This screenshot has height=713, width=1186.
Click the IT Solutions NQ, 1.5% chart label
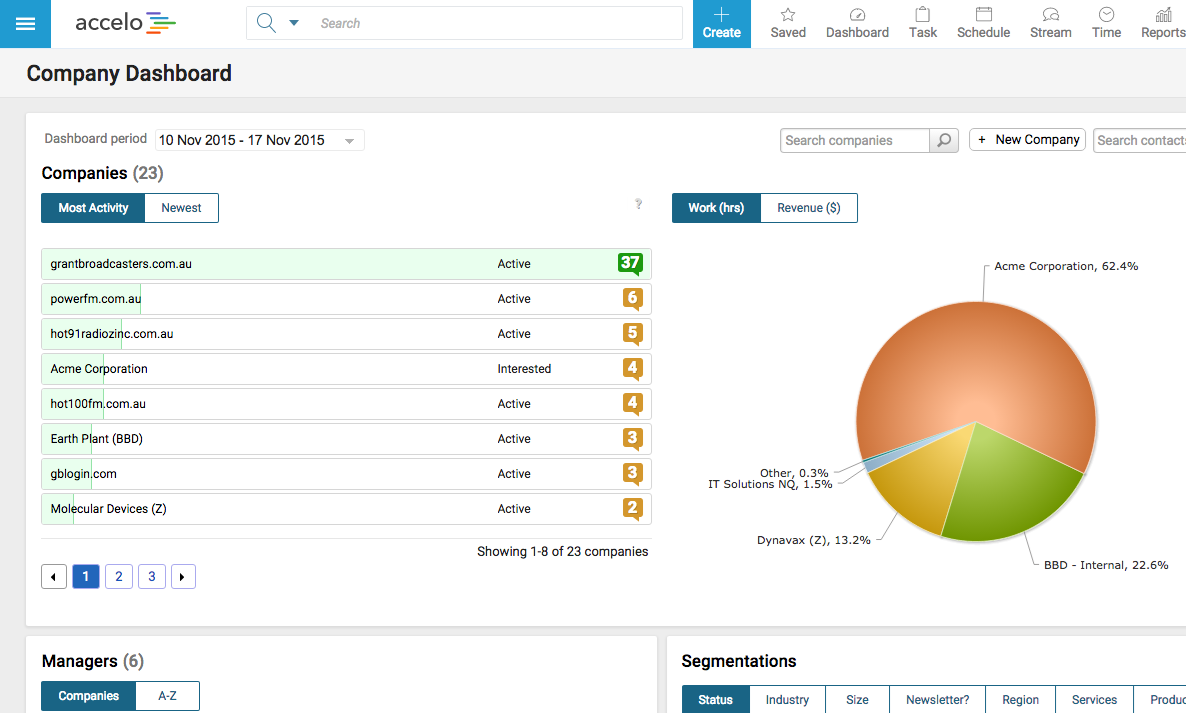(x=770, y=484)
